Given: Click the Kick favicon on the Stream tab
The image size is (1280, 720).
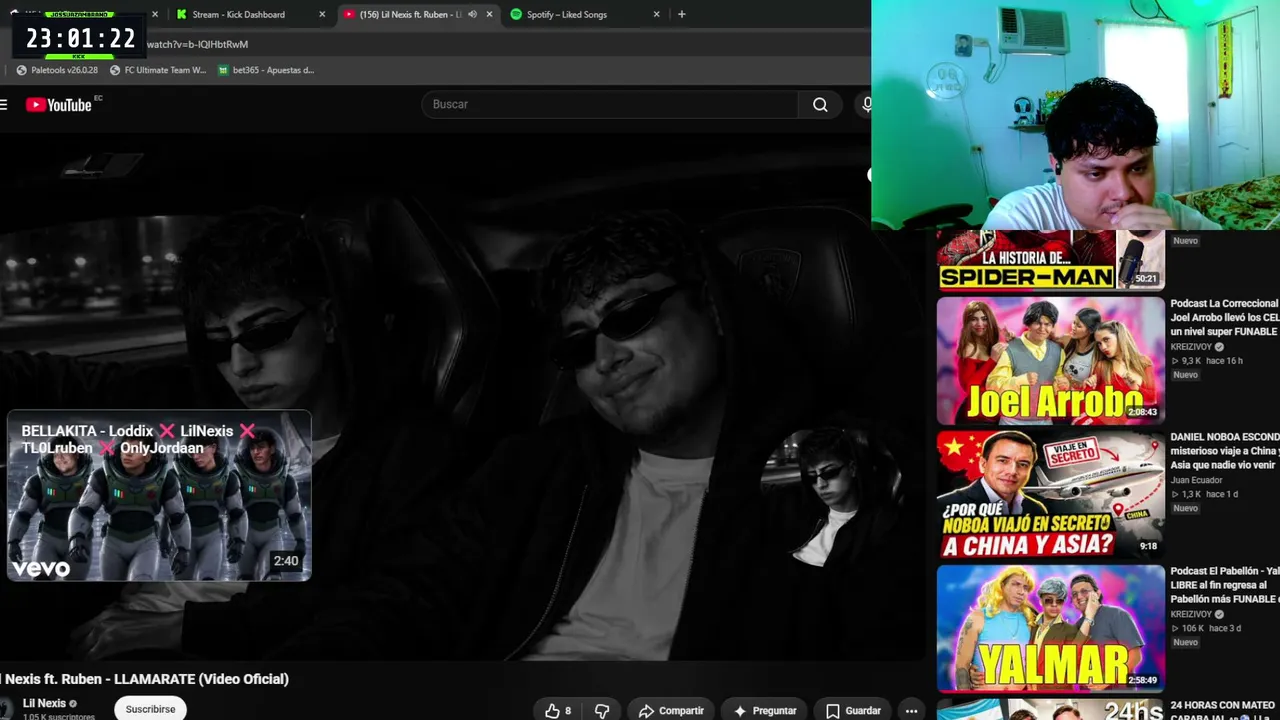Looking at the screenshot, I should (181, 14).
